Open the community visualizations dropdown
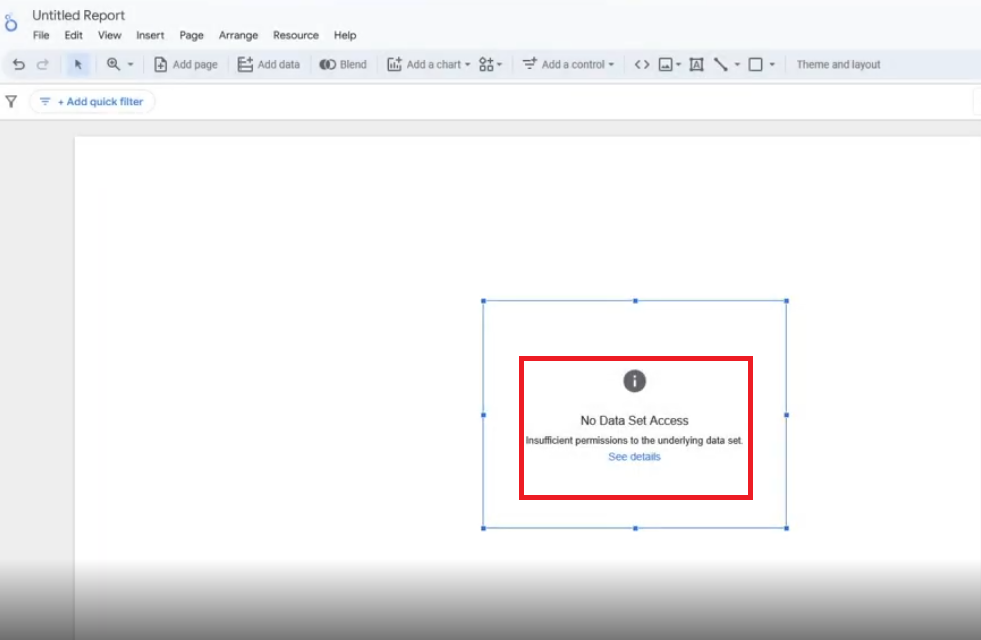Screen dimensions: 981x640 [490, 64]
